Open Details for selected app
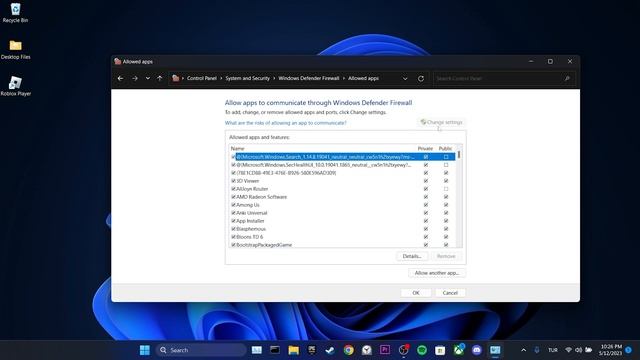The height and width of the screenshot is (360, 640). 412,256
